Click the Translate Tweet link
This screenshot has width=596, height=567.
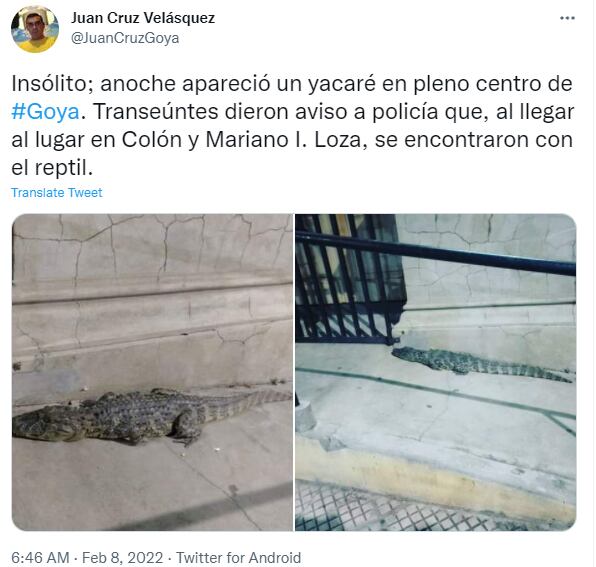pos(57,193)
